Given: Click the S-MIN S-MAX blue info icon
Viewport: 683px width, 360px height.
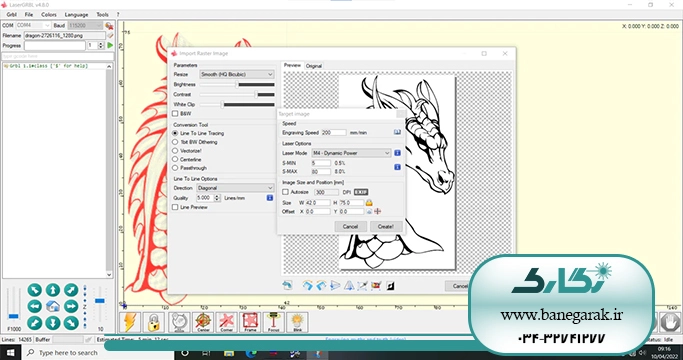Looking at the screenshot, I should tap(397, 167).
